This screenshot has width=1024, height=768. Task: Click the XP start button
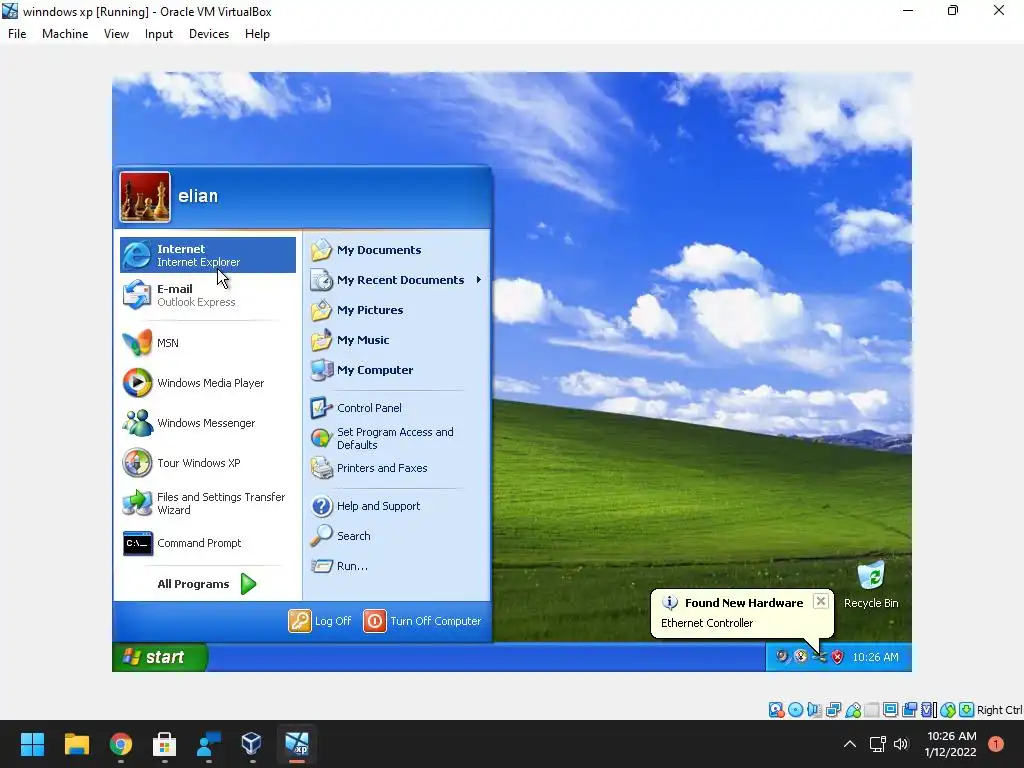tap(160, 657)
